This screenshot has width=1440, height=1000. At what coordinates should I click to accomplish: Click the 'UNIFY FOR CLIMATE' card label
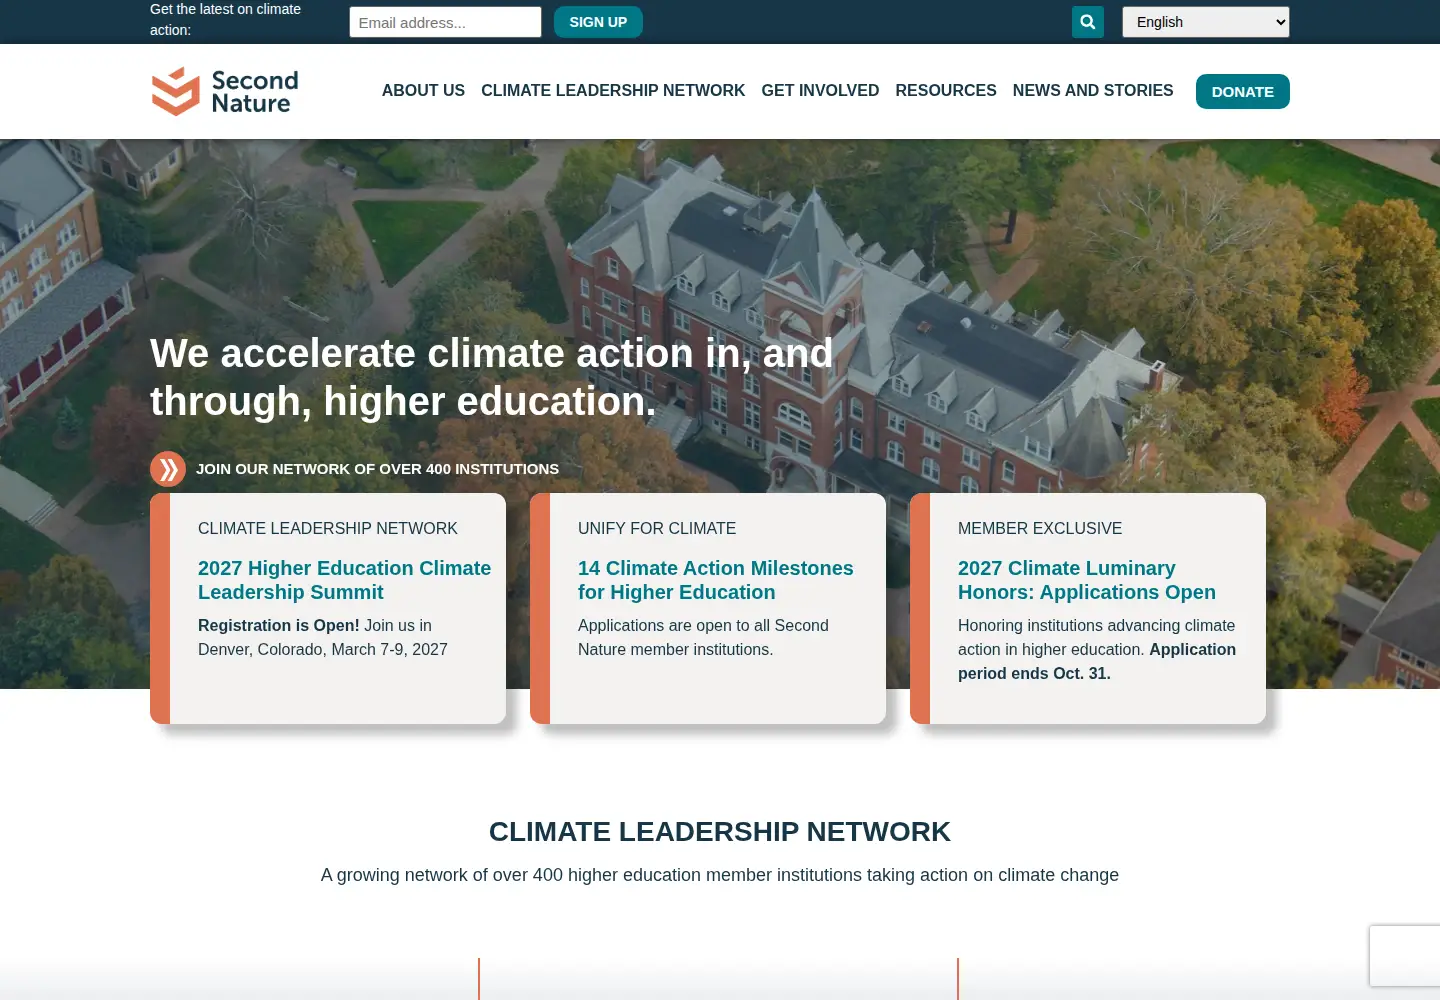(x=657, y=528)
